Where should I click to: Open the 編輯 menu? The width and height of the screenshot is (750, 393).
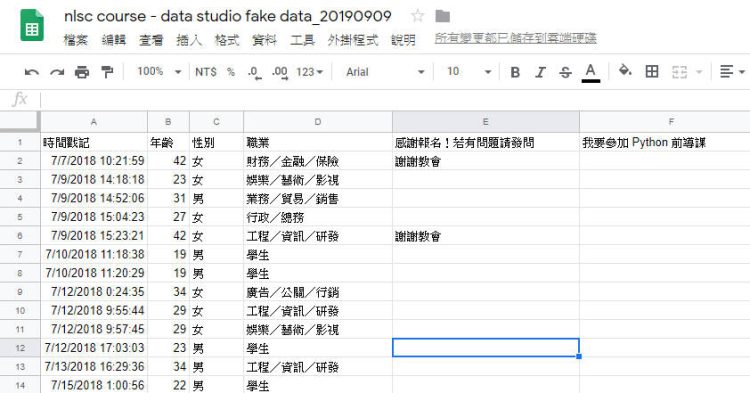click(x=114, y=40)
